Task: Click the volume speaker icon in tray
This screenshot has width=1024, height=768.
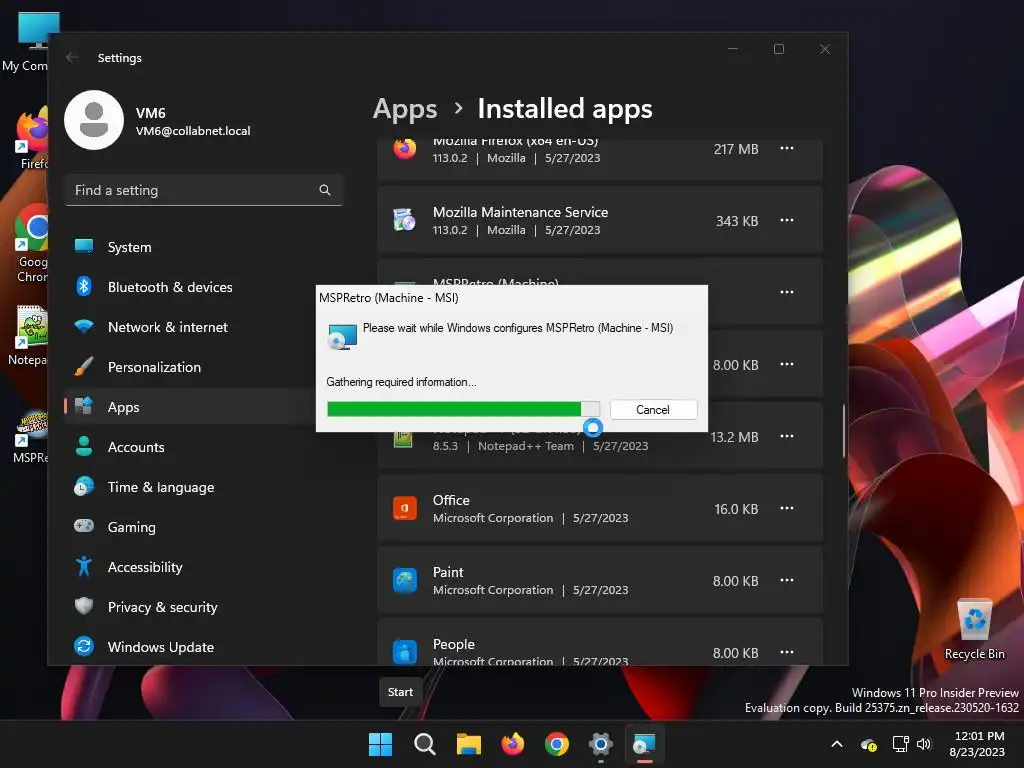Action: (924, 744)
